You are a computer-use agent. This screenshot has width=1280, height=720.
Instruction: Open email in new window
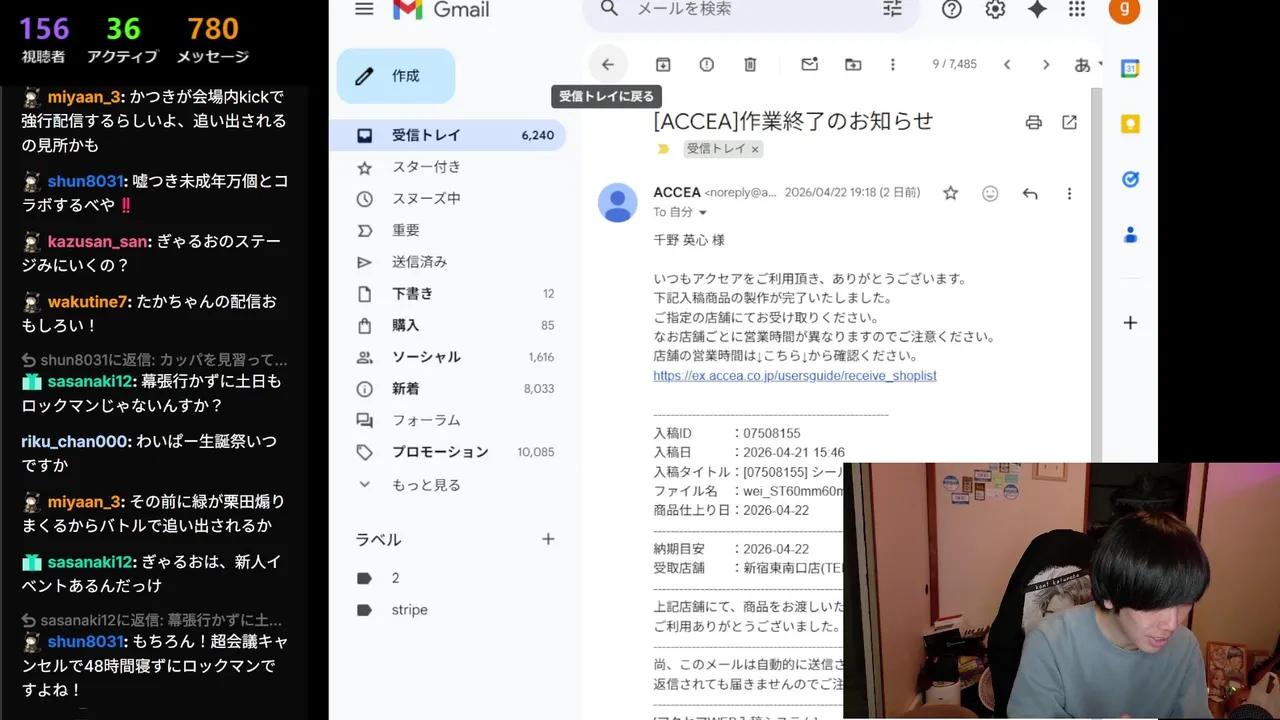click(x=1070, y=122)
